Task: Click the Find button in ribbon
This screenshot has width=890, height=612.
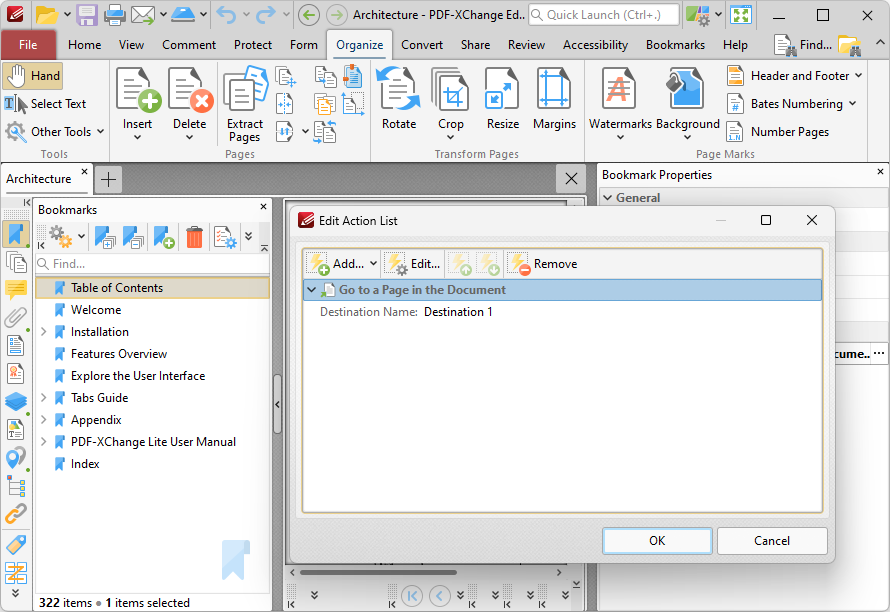Action: click(803, 45)
